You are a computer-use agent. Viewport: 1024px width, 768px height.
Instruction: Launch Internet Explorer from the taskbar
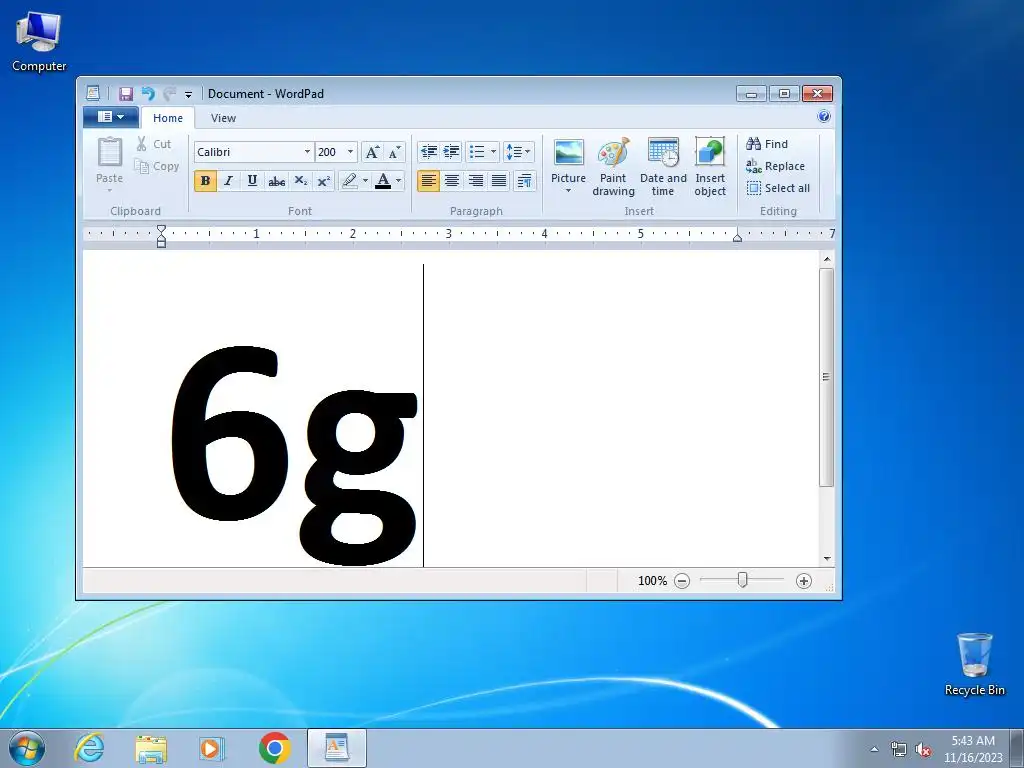[89, 748]
